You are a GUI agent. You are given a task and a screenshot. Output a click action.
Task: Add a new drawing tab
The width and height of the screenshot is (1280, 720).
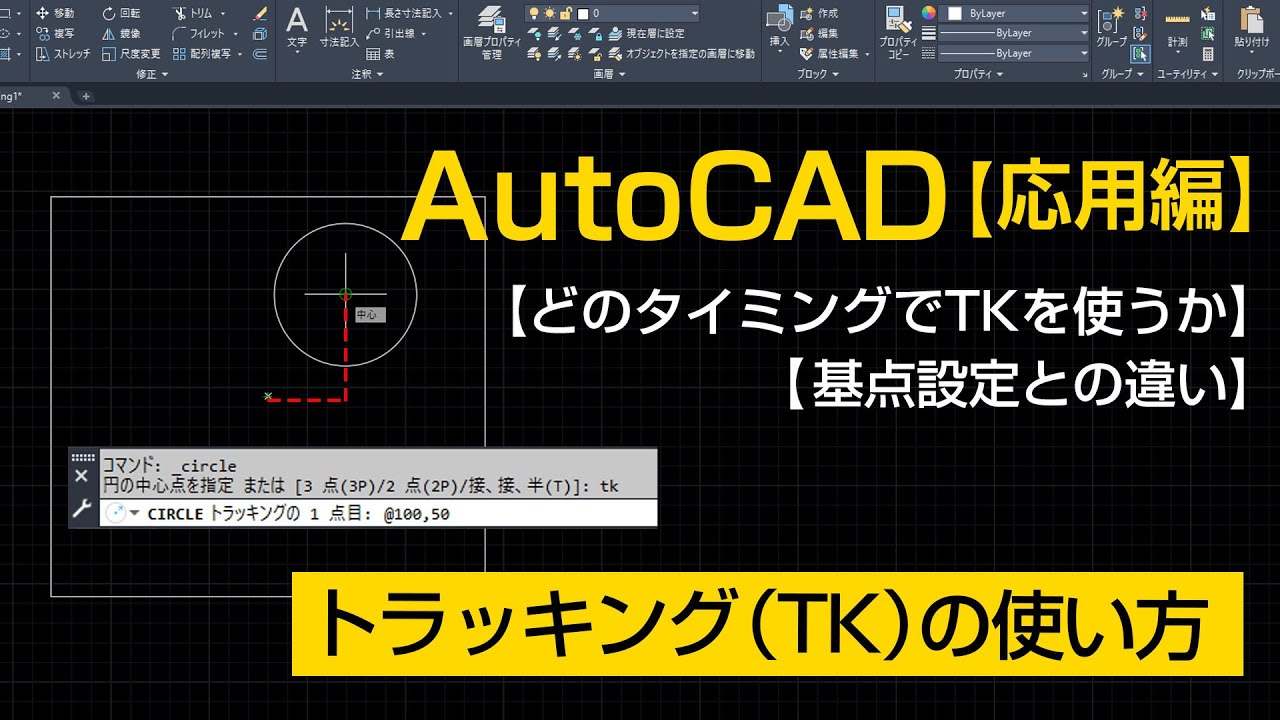86,96
